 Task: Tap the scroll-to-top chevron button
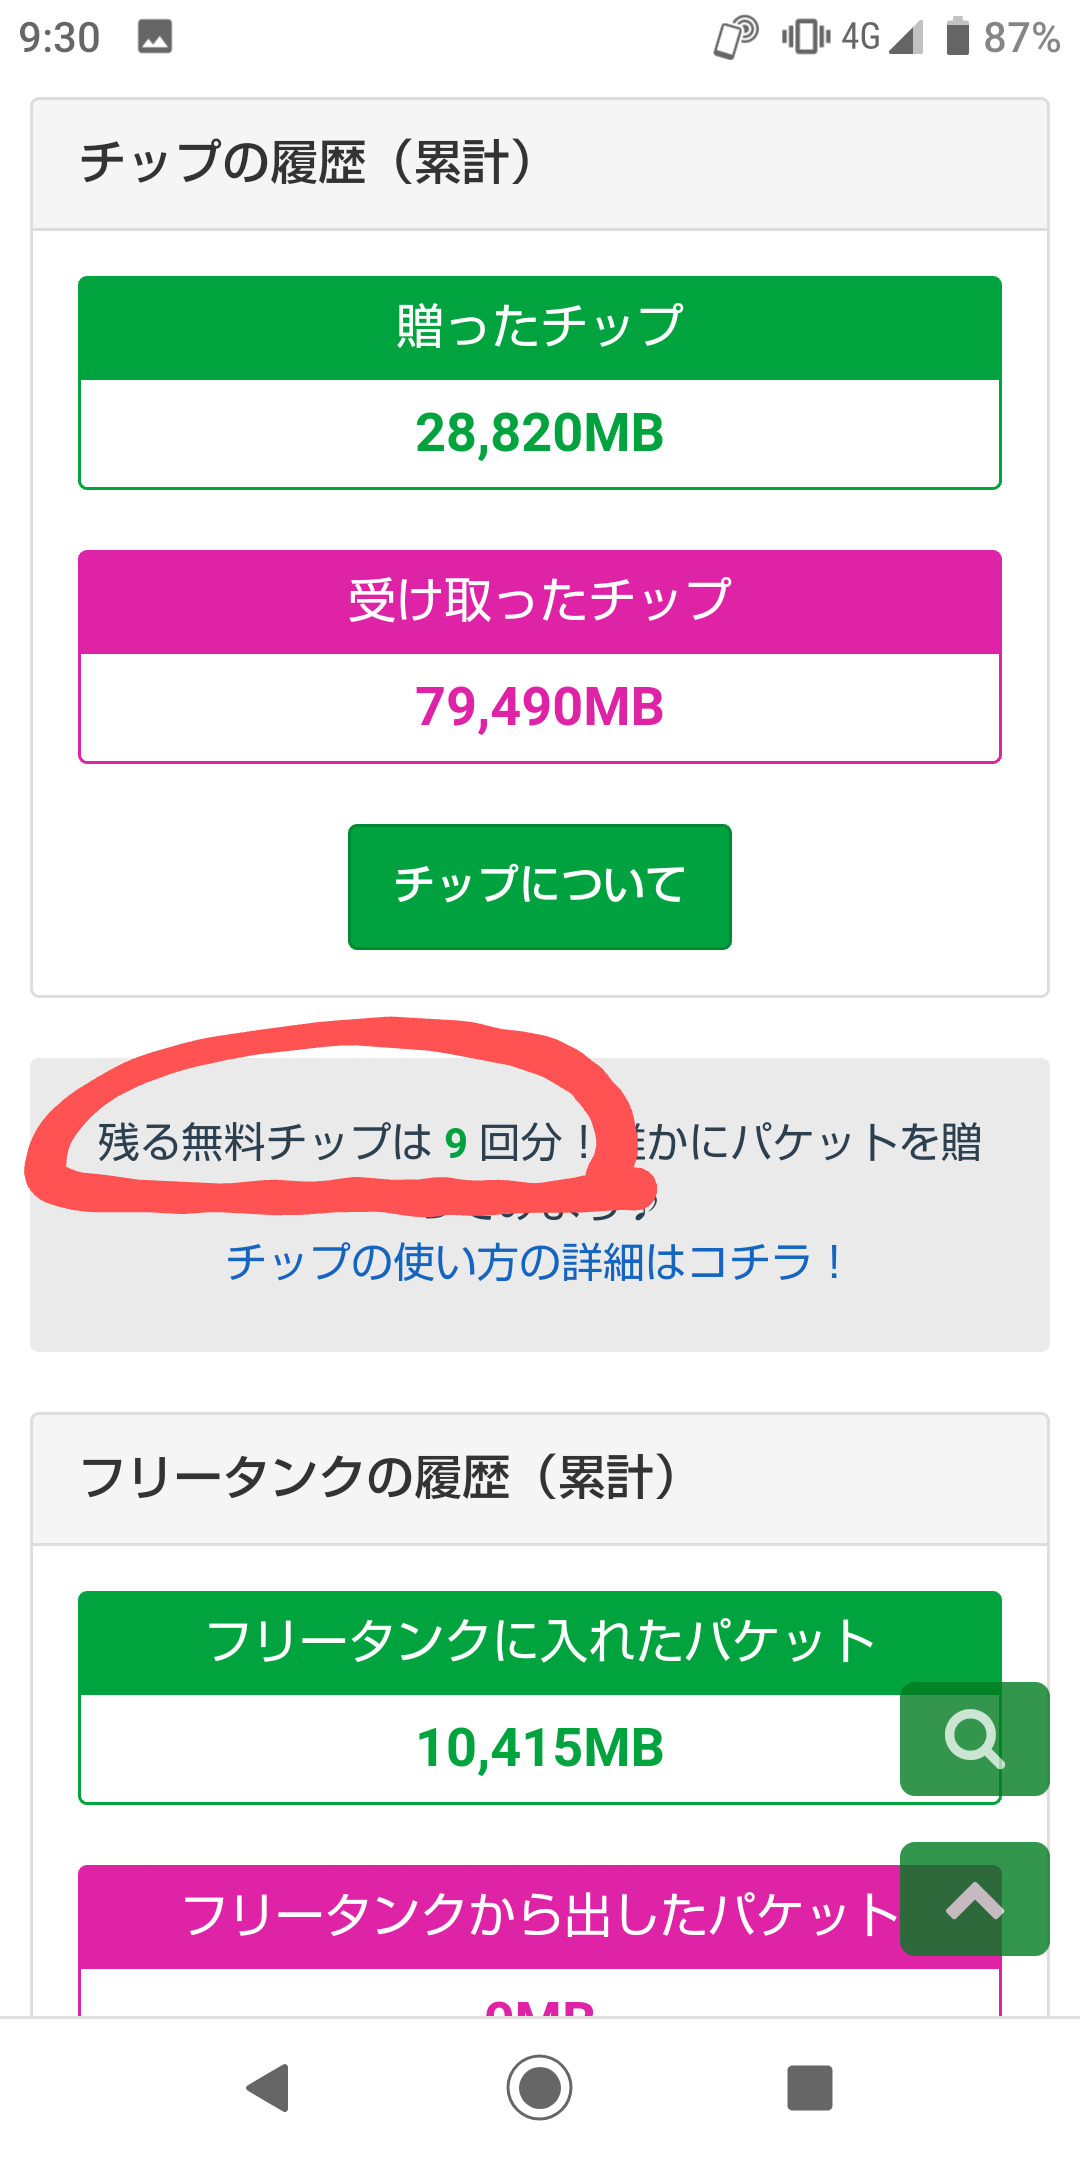pyautogui.click(x=974, y=1899)
